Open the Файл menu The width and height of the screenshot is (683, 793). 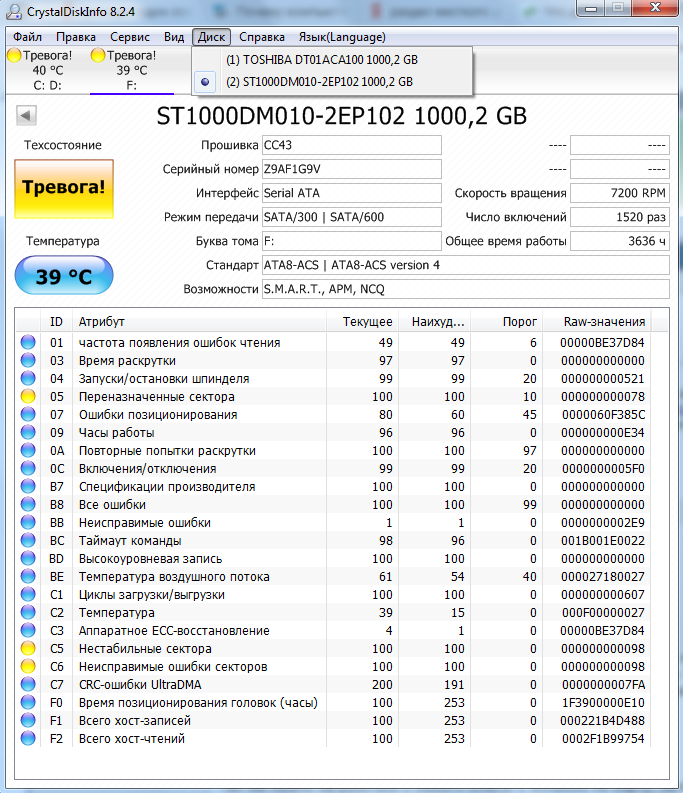click(x=28, y=37)
